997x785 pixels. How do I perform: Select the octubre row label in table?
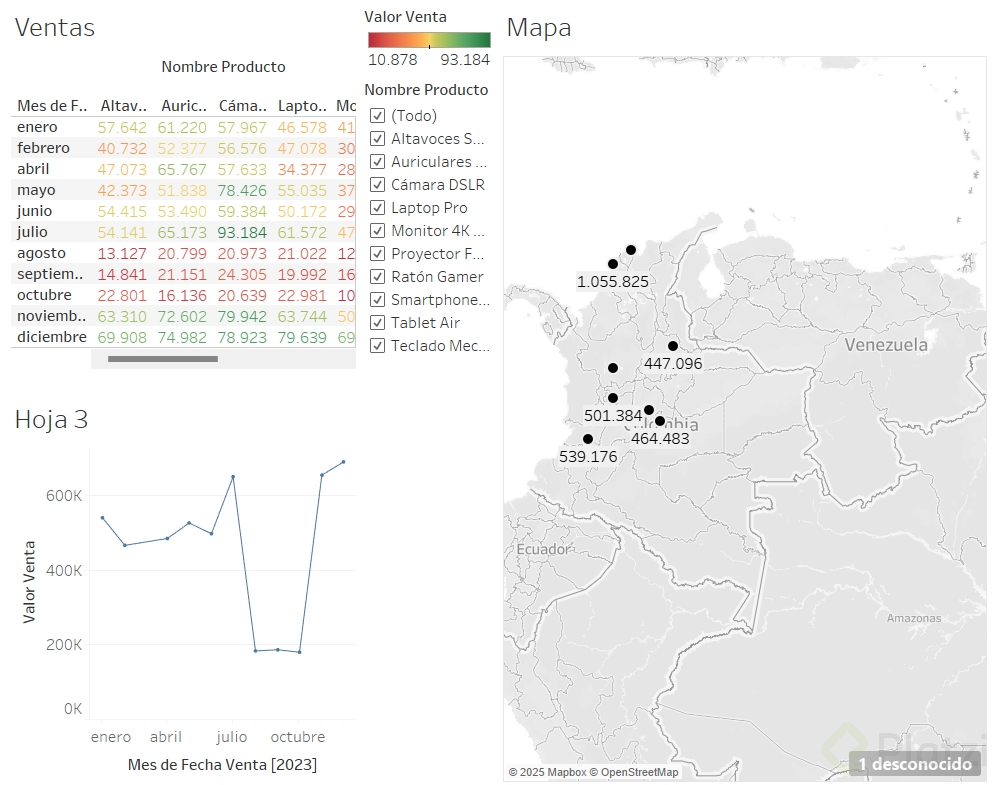pos(45,295)
